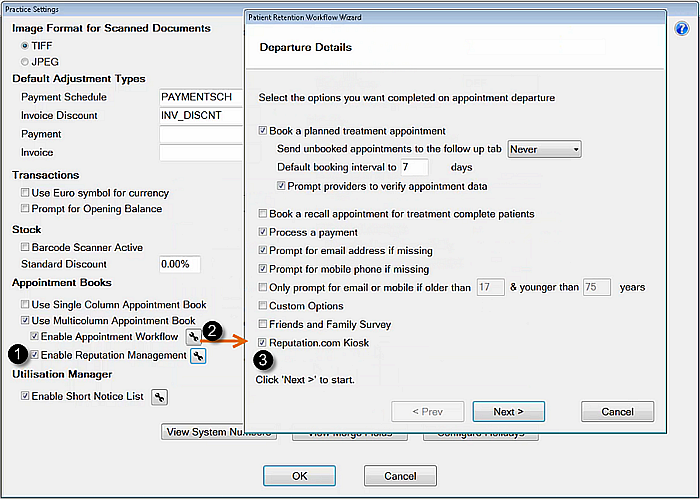
Task: Check Use Single Column Appointment Book
Action: click(25, 304)
